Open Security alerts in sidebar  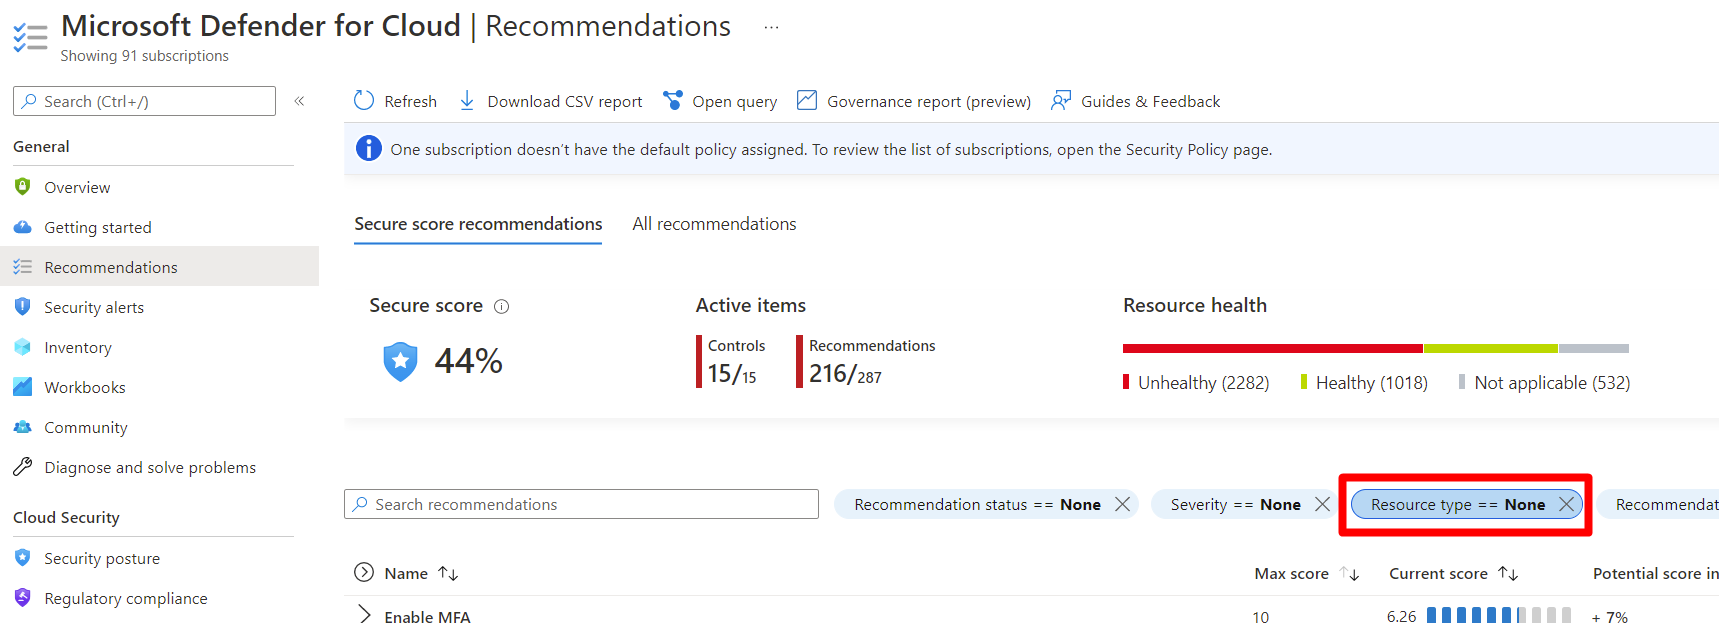coord(94,308)
